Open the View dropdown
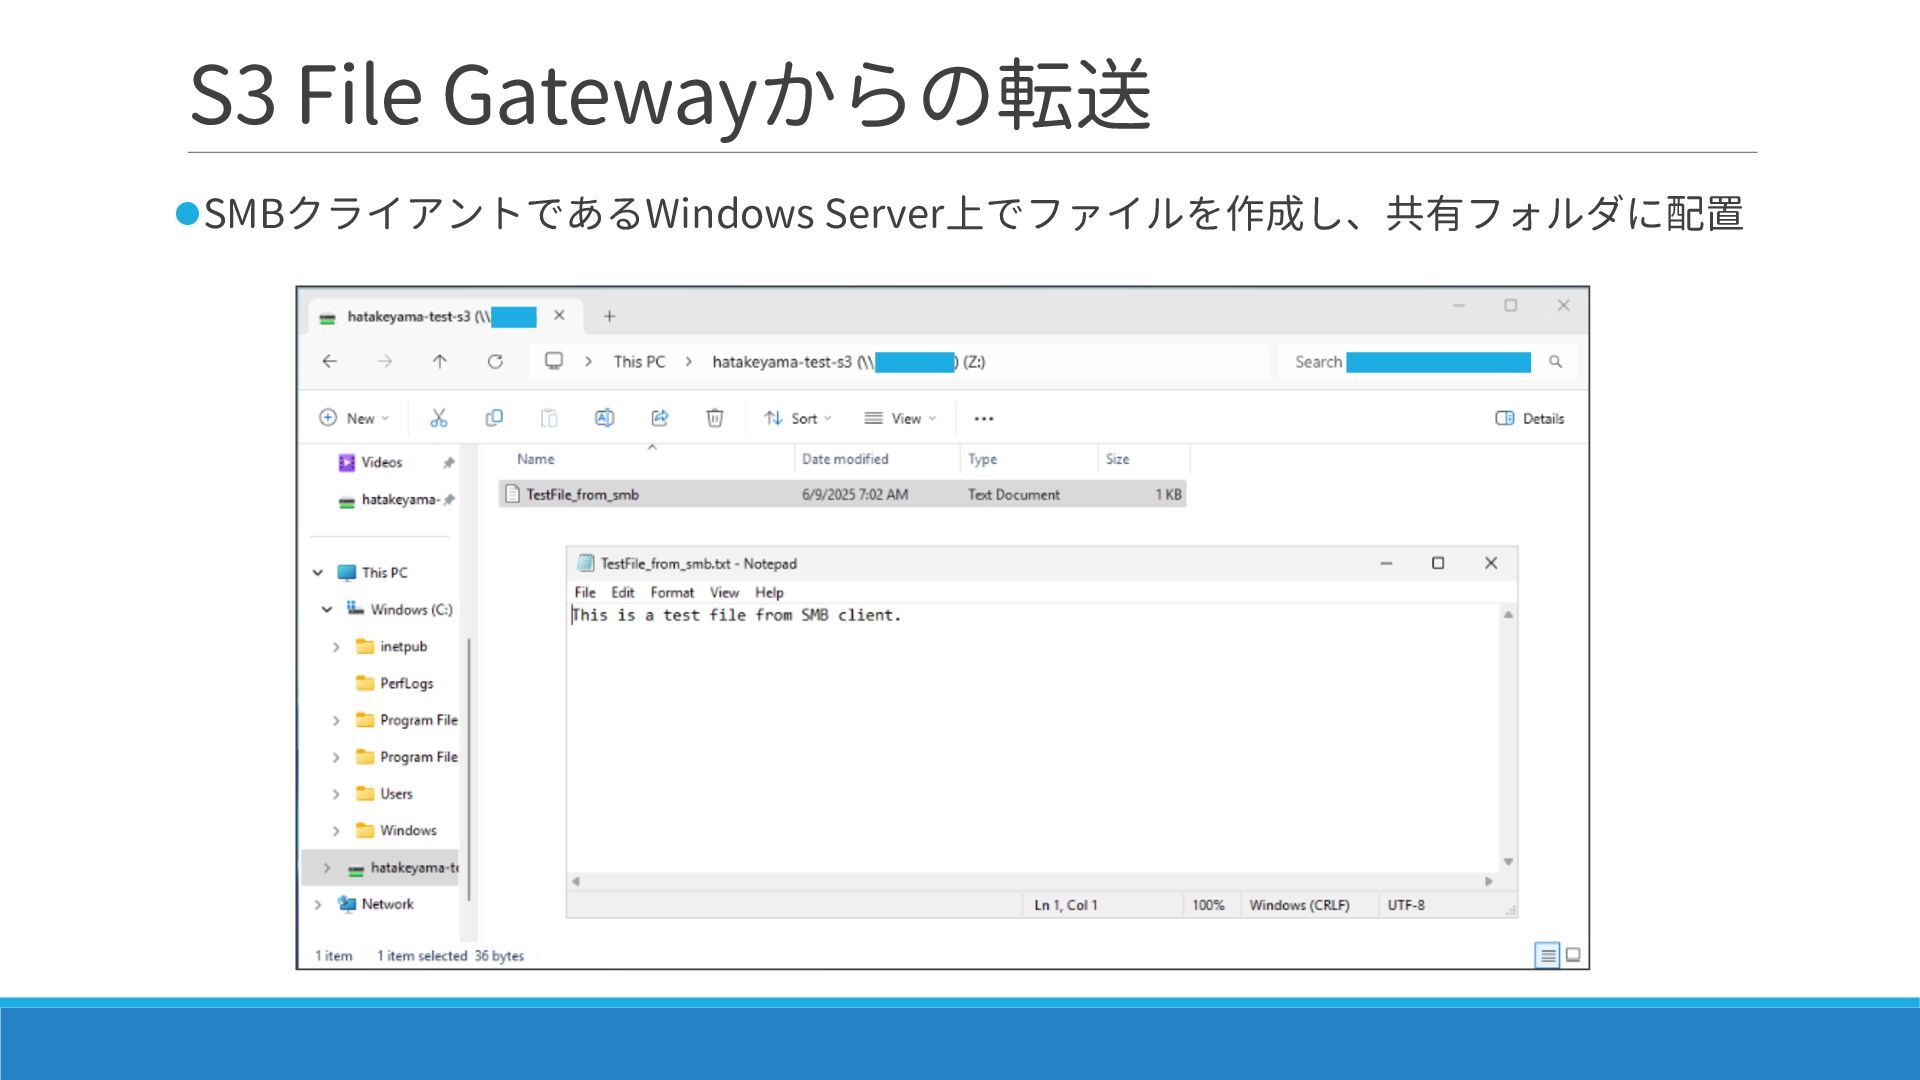Screen dimensions: 1920x1080 tap(900, 418)
